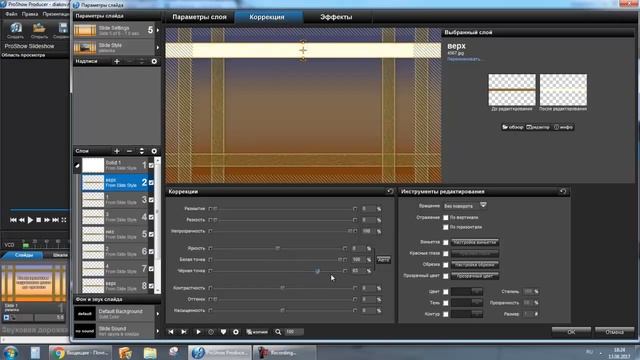This screenshot has width=640, height=360.
Task: Click Открыть folder icon in main toolbar
Action: coord(39,29)
